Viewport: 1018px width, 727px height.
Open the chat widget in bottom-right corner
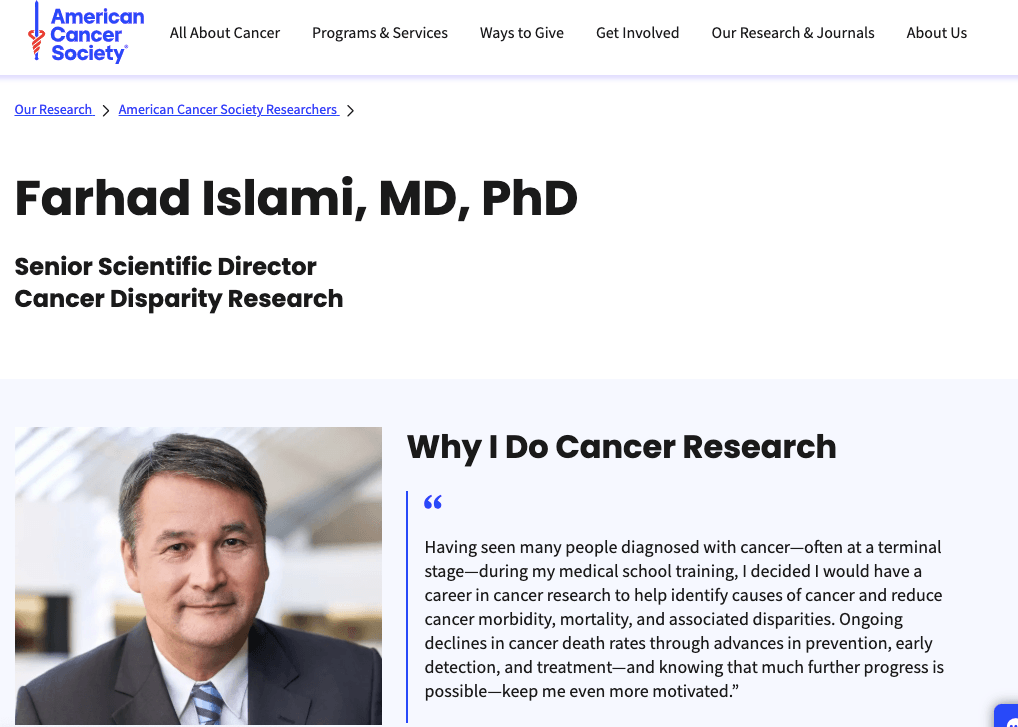tap(1008, 716)
